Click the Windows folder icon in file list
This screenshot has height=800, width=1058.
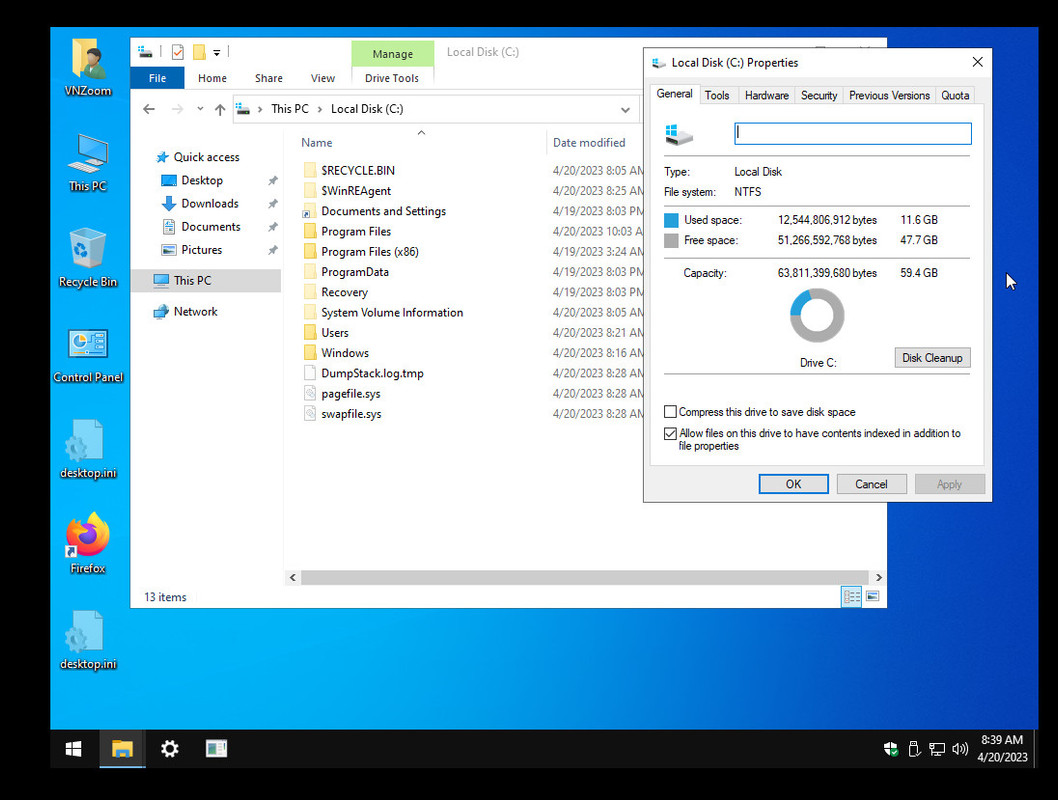tap(310, 353)
